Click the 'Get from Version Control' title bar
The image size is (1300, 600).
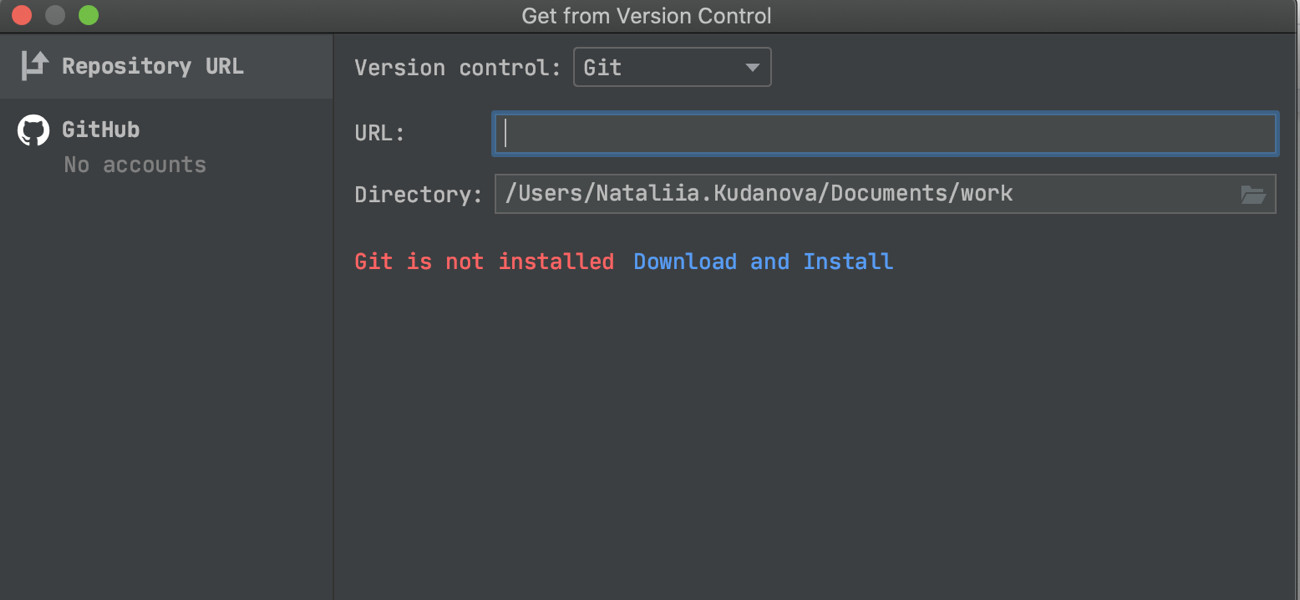(647, 16)
